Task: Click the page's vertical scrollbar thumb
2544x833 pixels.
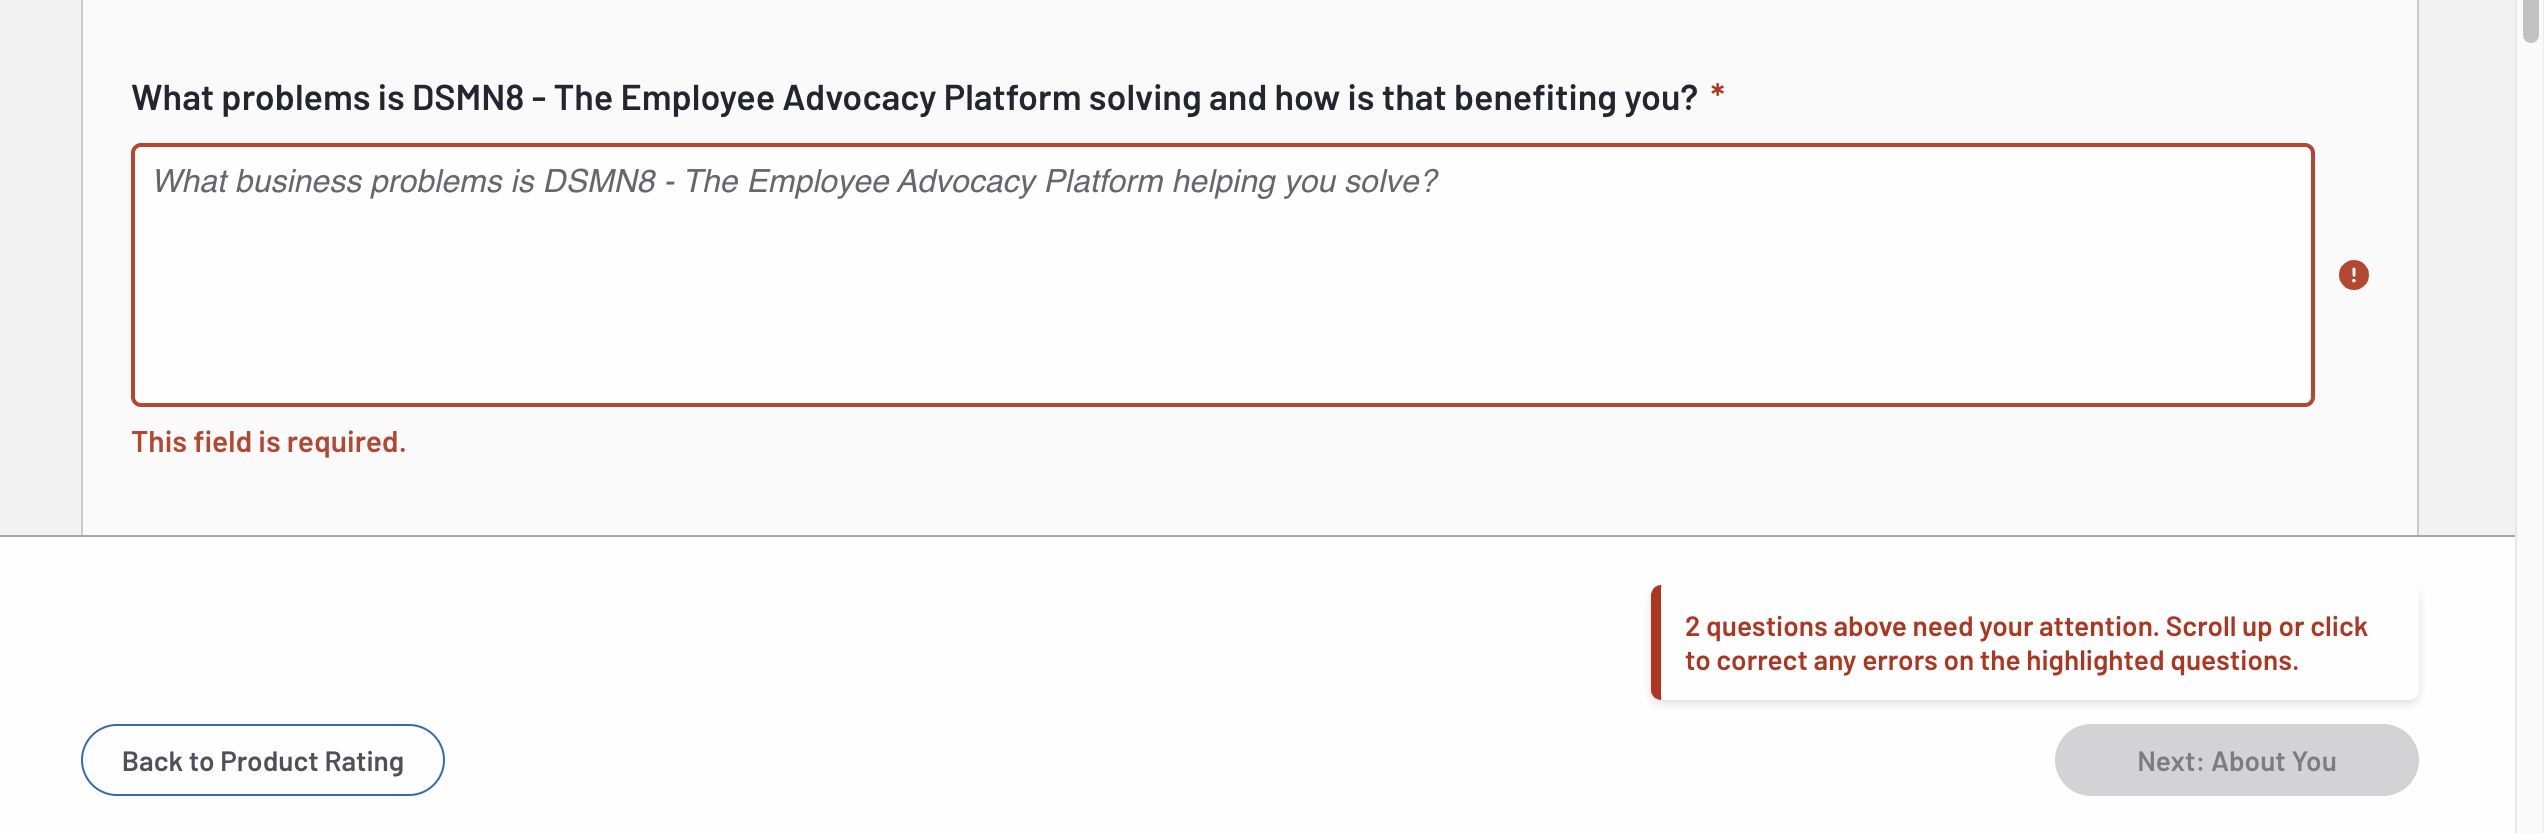Action: [2531, 20]
